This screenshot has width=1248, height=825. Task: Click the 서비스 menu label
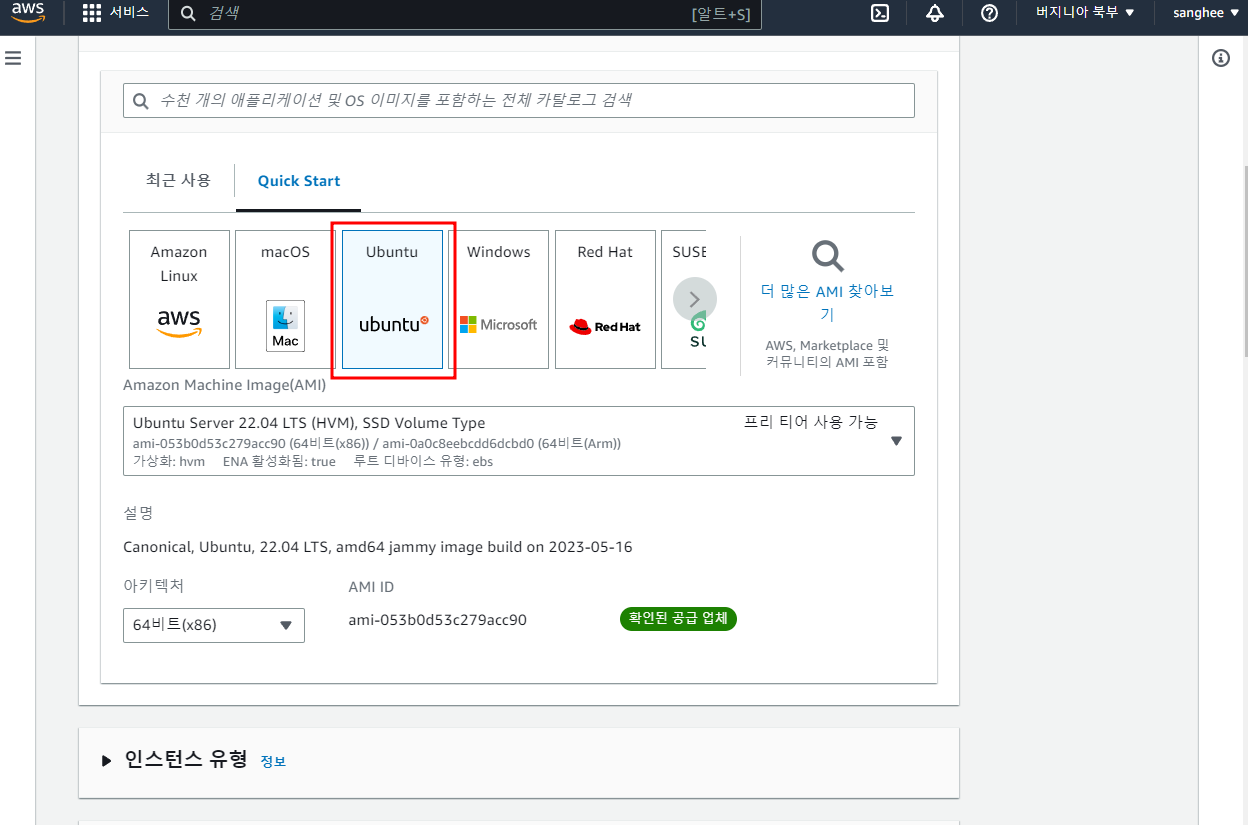(x=129, y=13)
